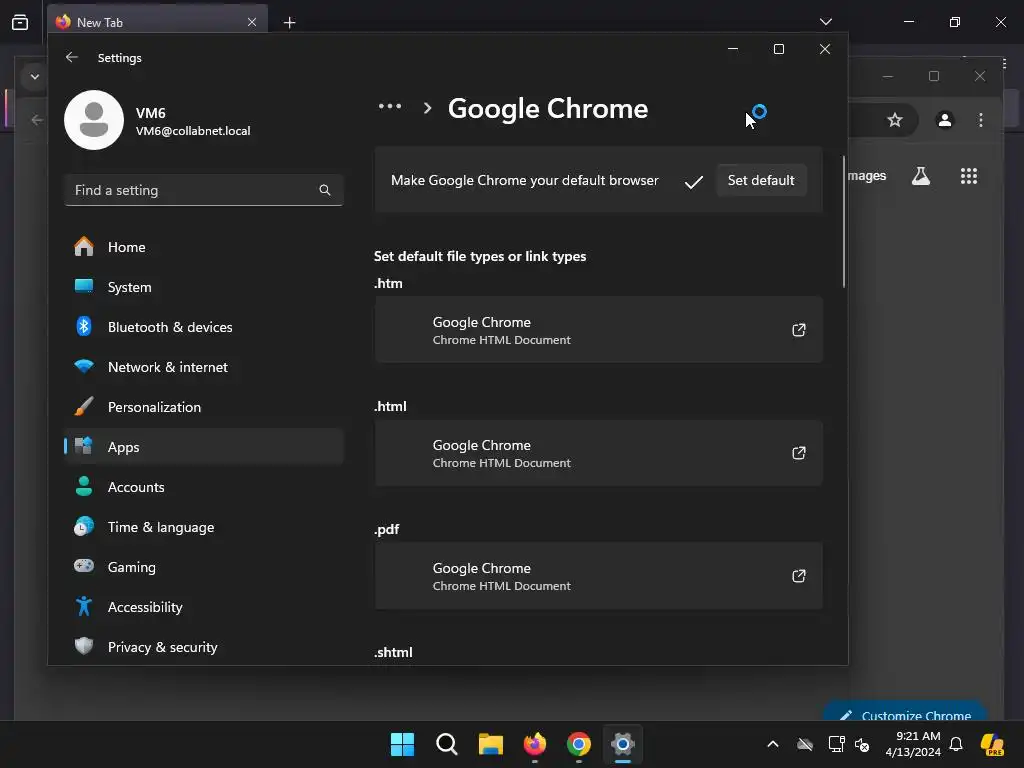Click the Set default button
This screenshot has height=768, width=1024.
pos(761,180)
